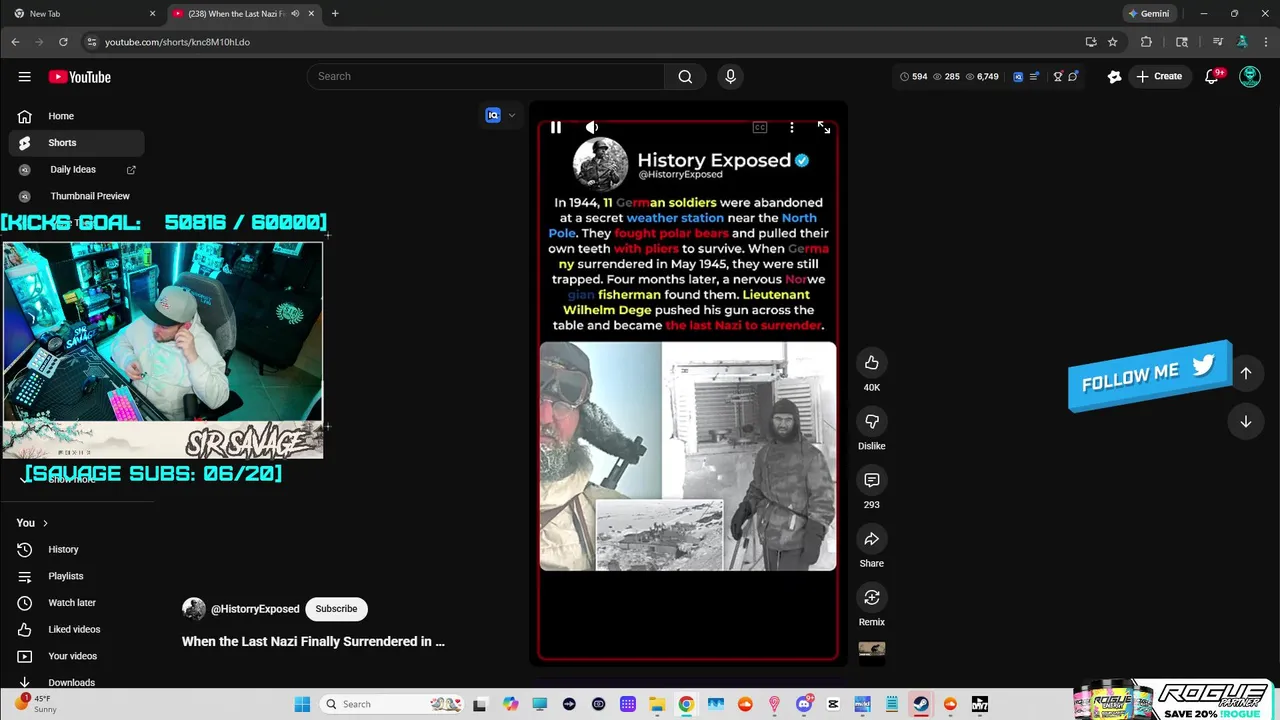Share this Short
Screen dimensions: 1280x720
(x=872, y=539)
